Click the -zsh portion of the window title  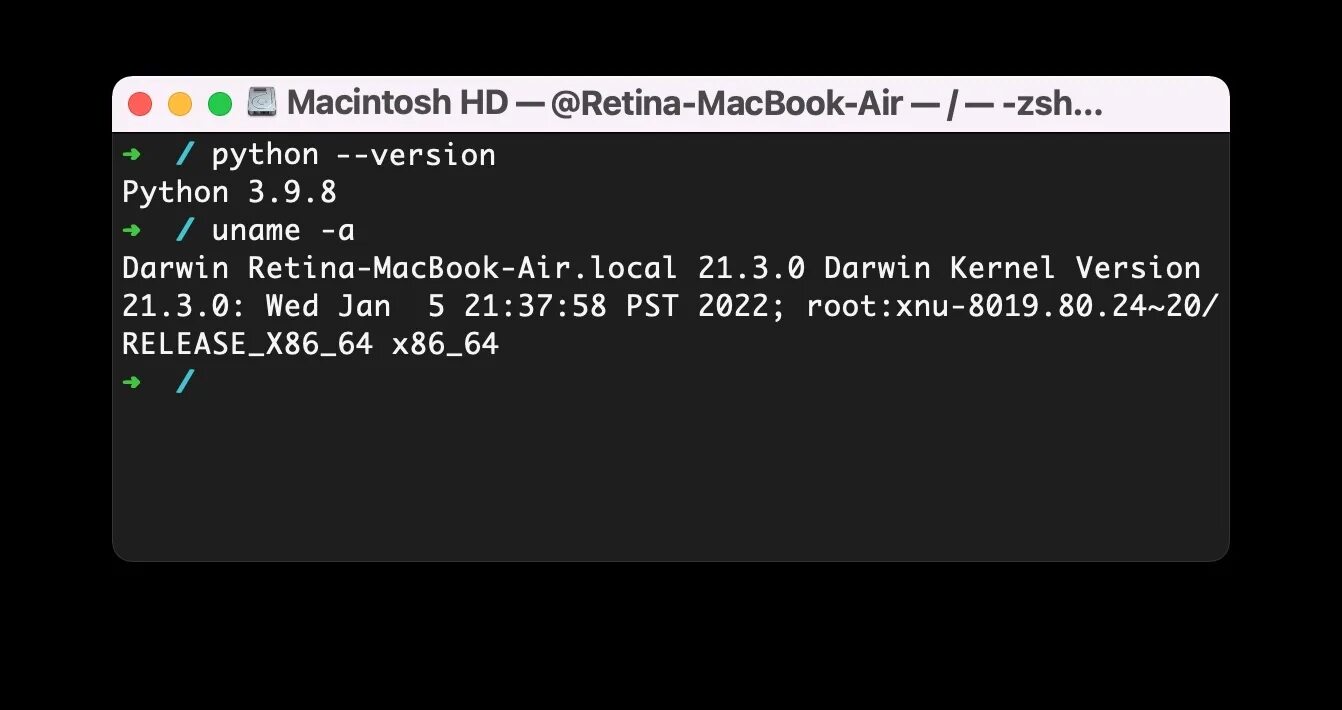point(1046,102)
